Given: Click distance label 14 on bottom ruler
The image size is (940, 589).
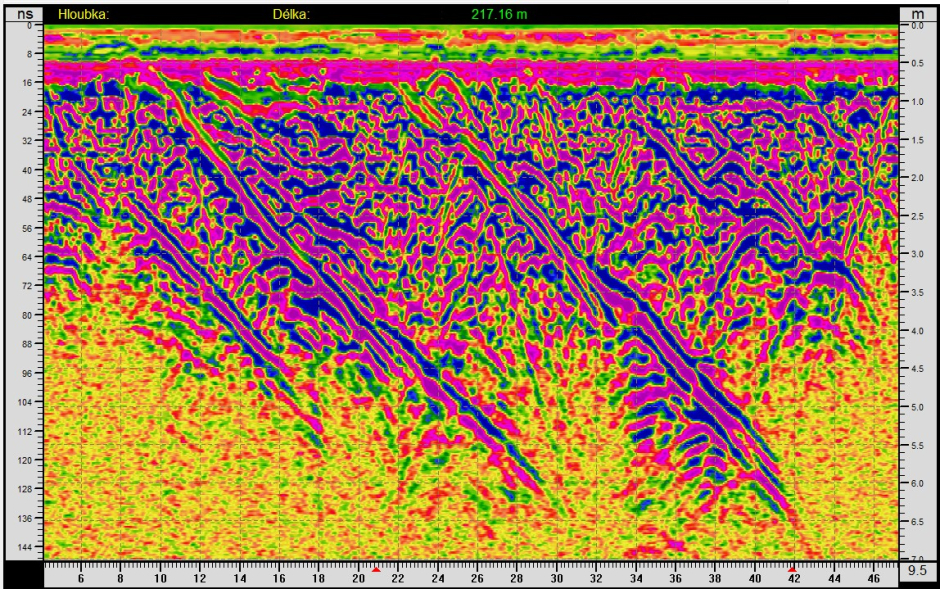Looking at the screenshot, I should pyautogui.click(x=239, y=579).
